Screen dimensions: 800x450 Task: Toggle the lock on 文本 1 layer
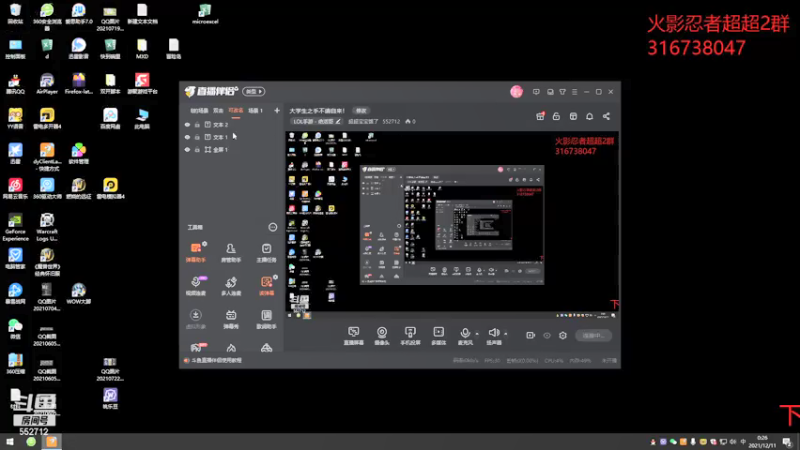point(197,137)
